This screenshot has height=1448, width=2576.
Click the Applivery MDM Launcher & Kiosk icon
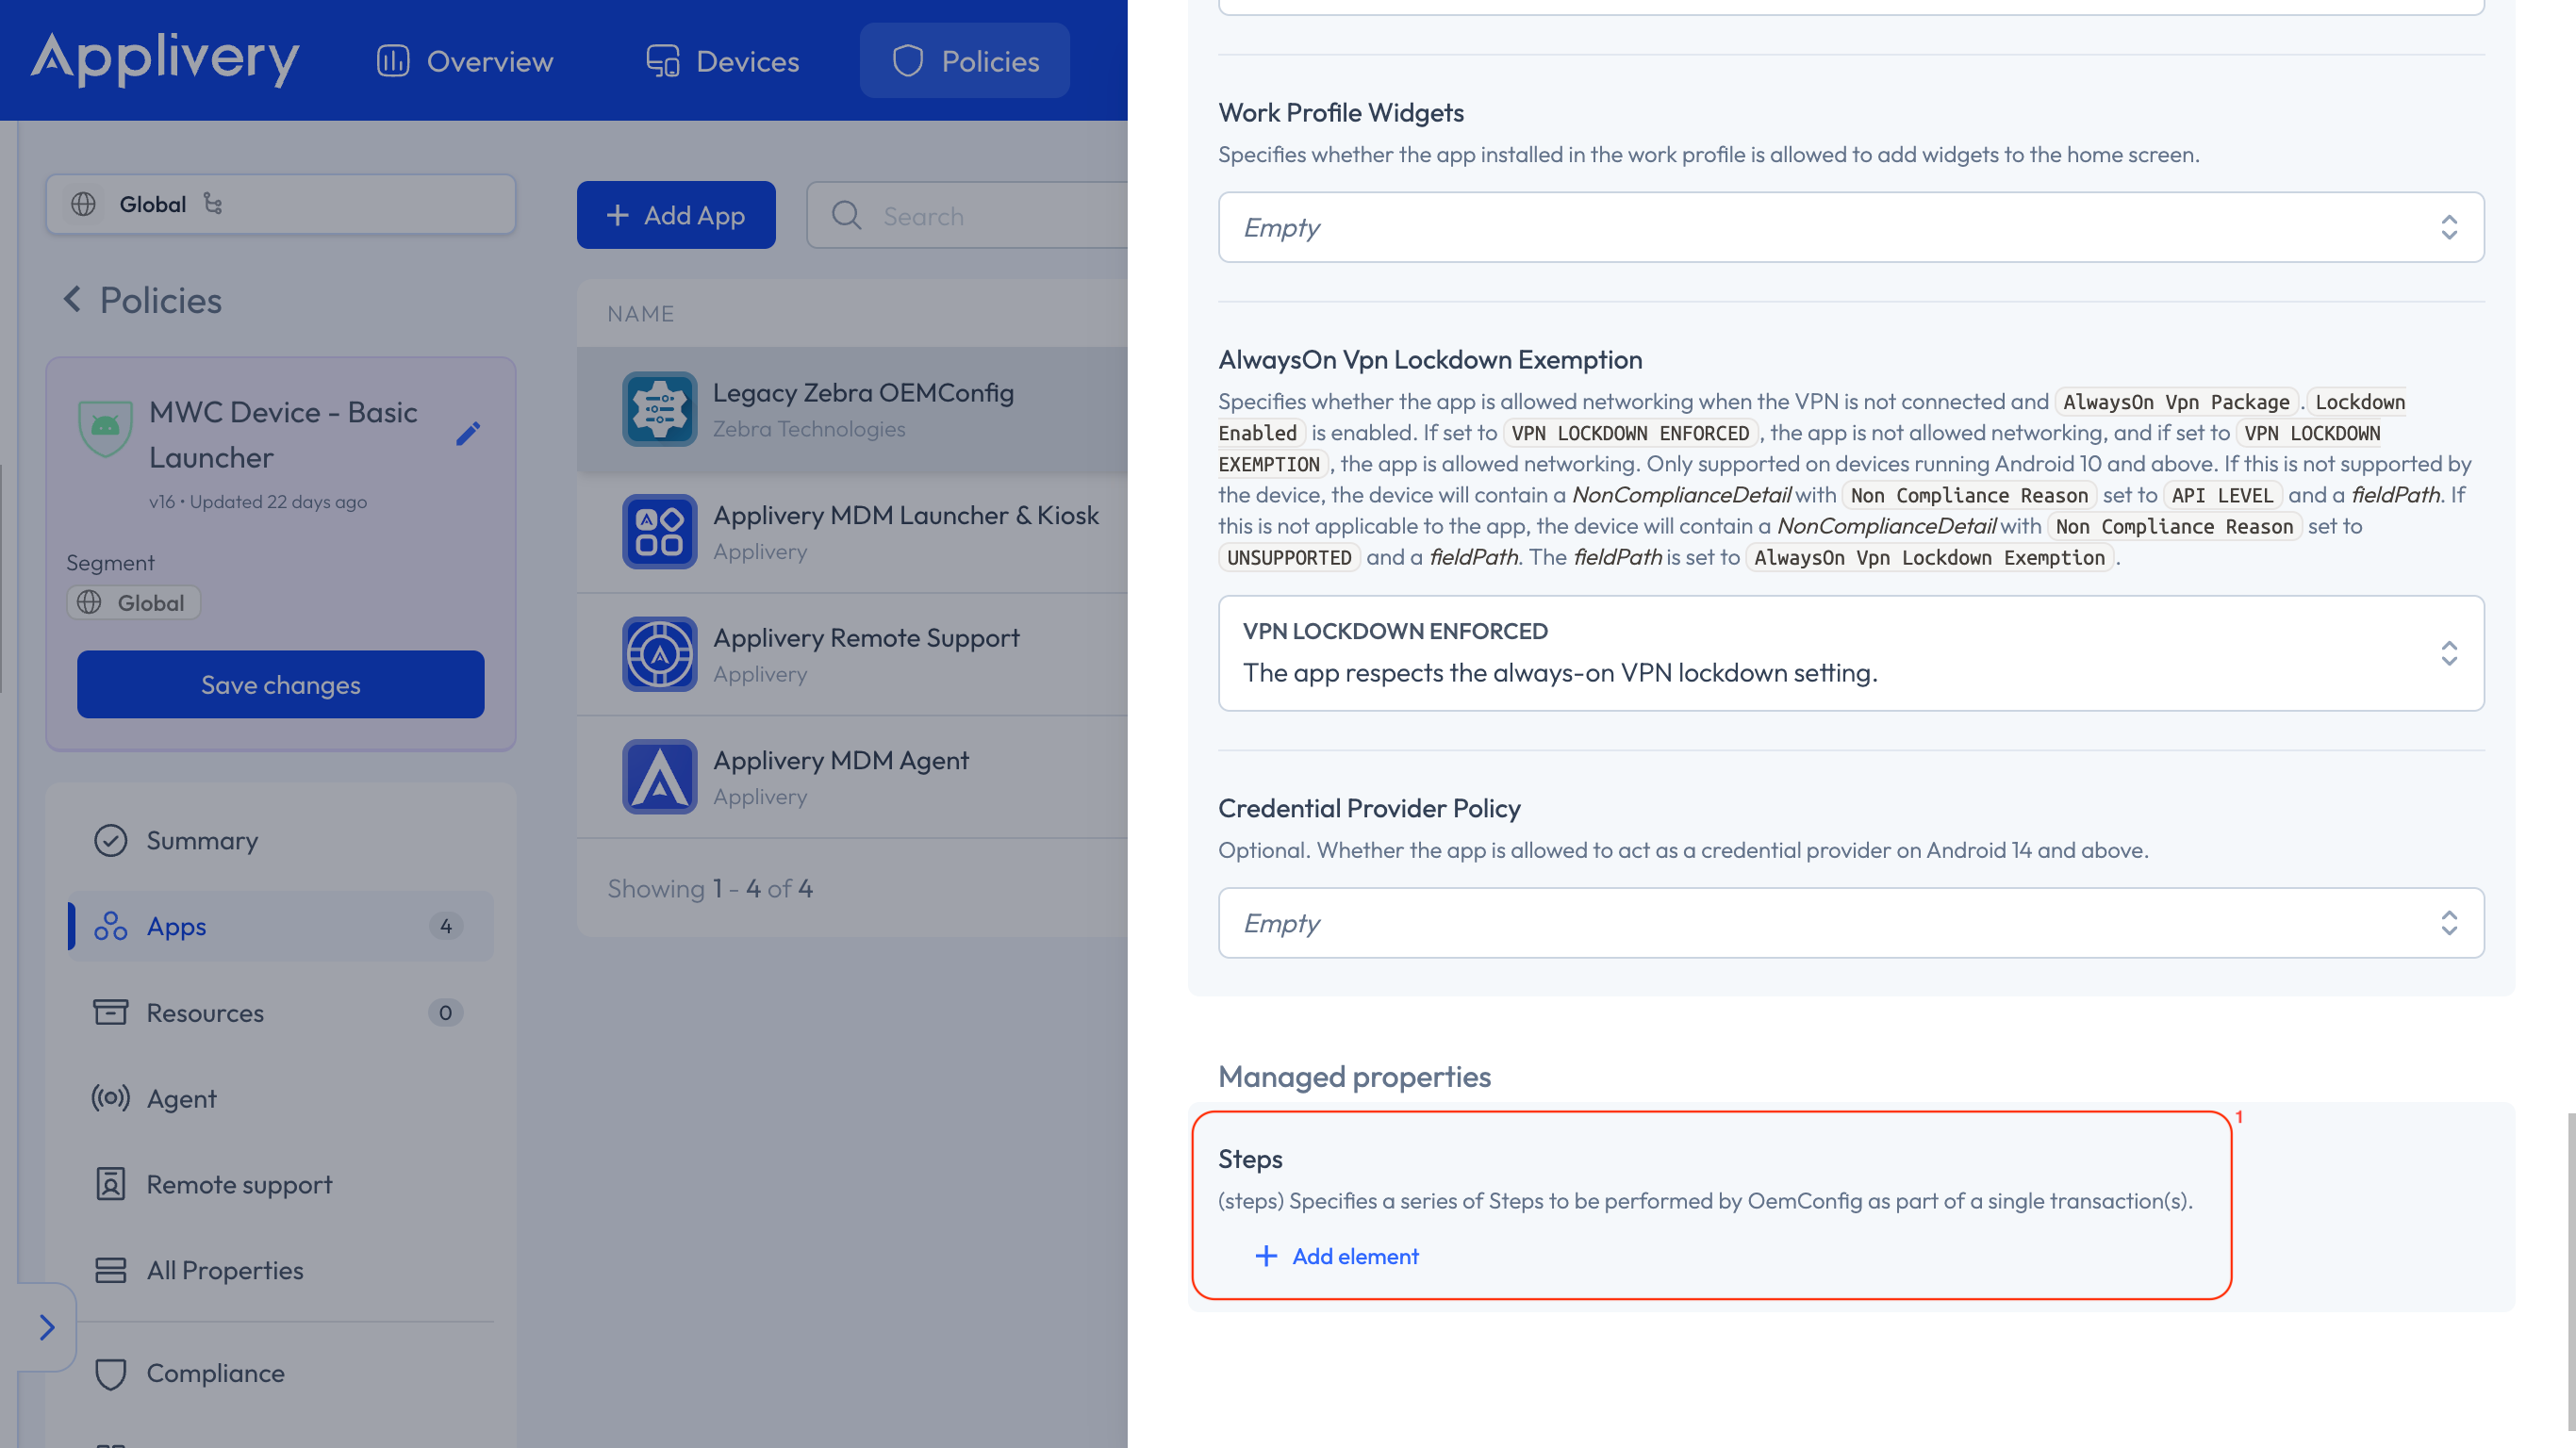[659, 531]
